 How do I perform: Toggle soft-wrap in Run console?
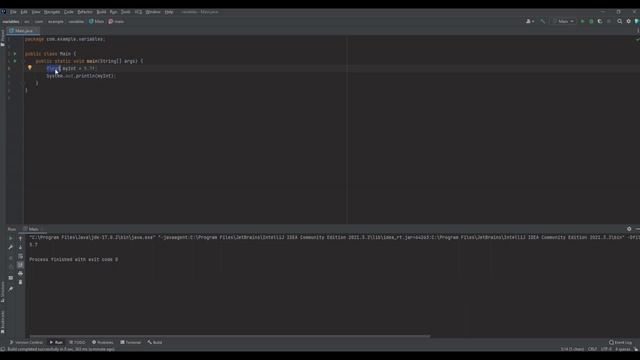pyautogui.click(x=20, y=256)
